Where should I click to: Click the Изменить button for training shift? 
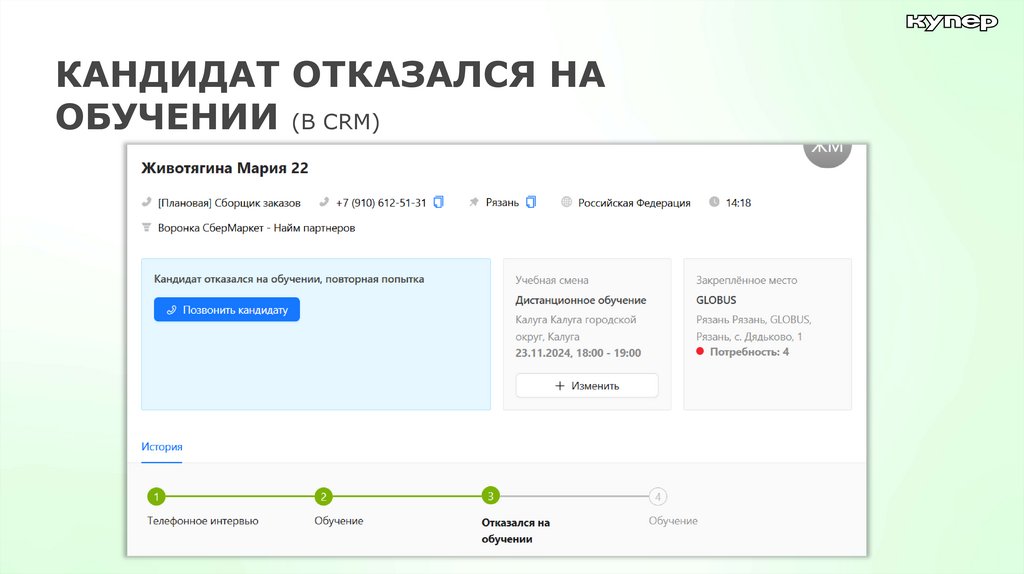(587, 385)
